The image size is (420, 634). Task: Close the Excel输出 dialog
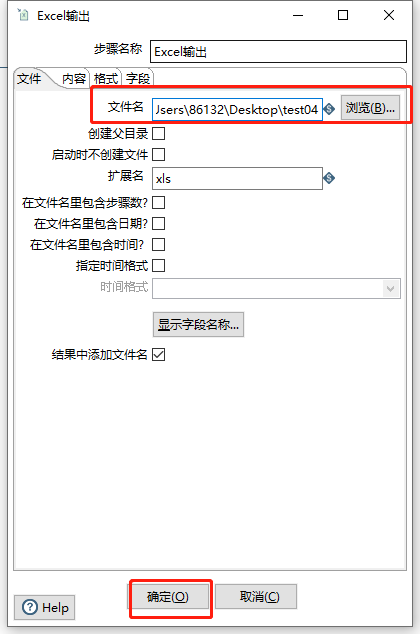click(x=389, y=15)
